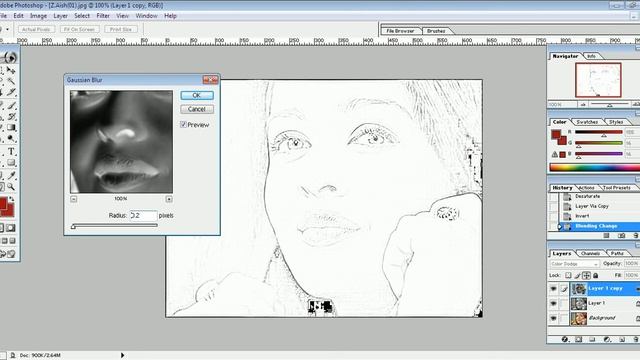640x360 pixels.
Task: Hide the Background layer eye
Action: (x=553, y=318)
